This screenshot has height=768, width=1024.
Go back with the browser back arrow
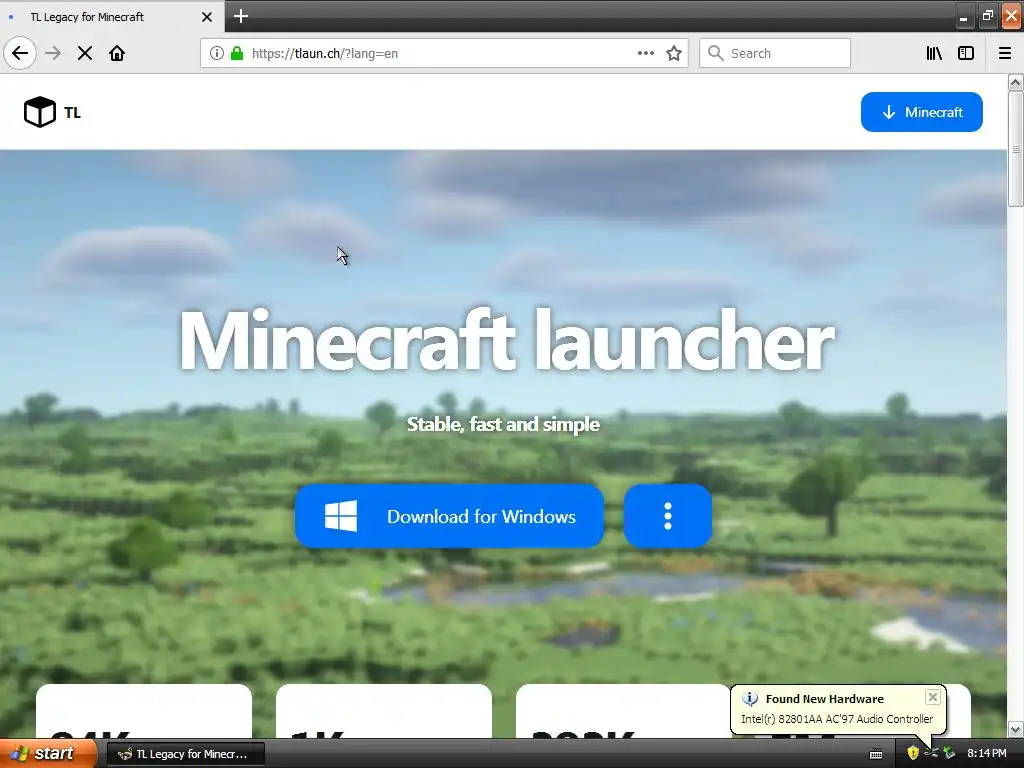tap(20, 53)
